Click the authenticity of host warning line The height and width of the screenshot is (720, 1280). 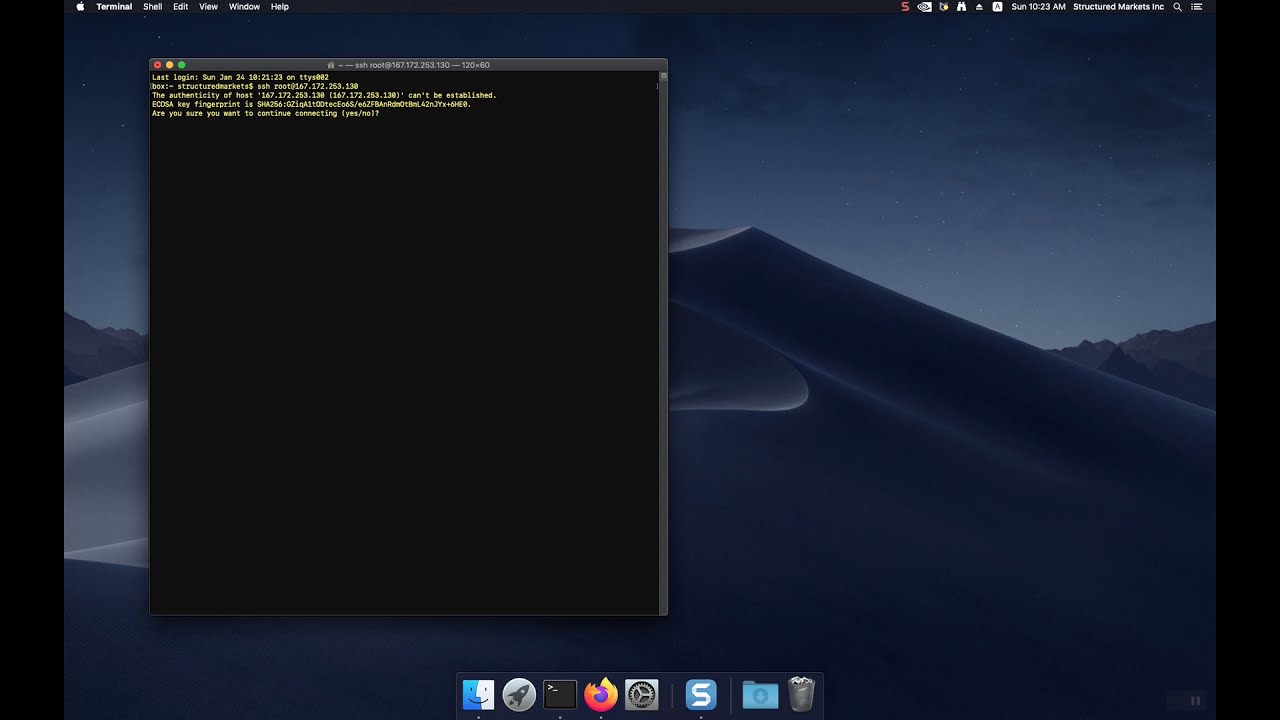tap(324, 95)
